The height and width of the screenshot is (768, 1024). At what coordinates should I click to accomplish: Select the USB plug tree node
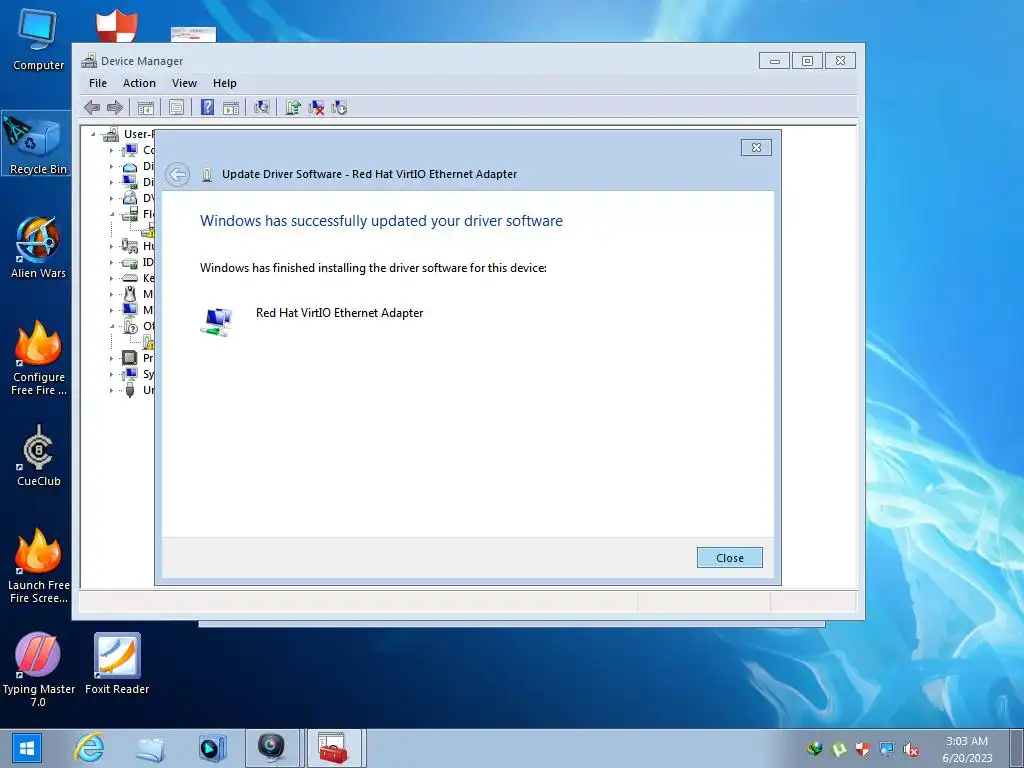coord(130,390)
